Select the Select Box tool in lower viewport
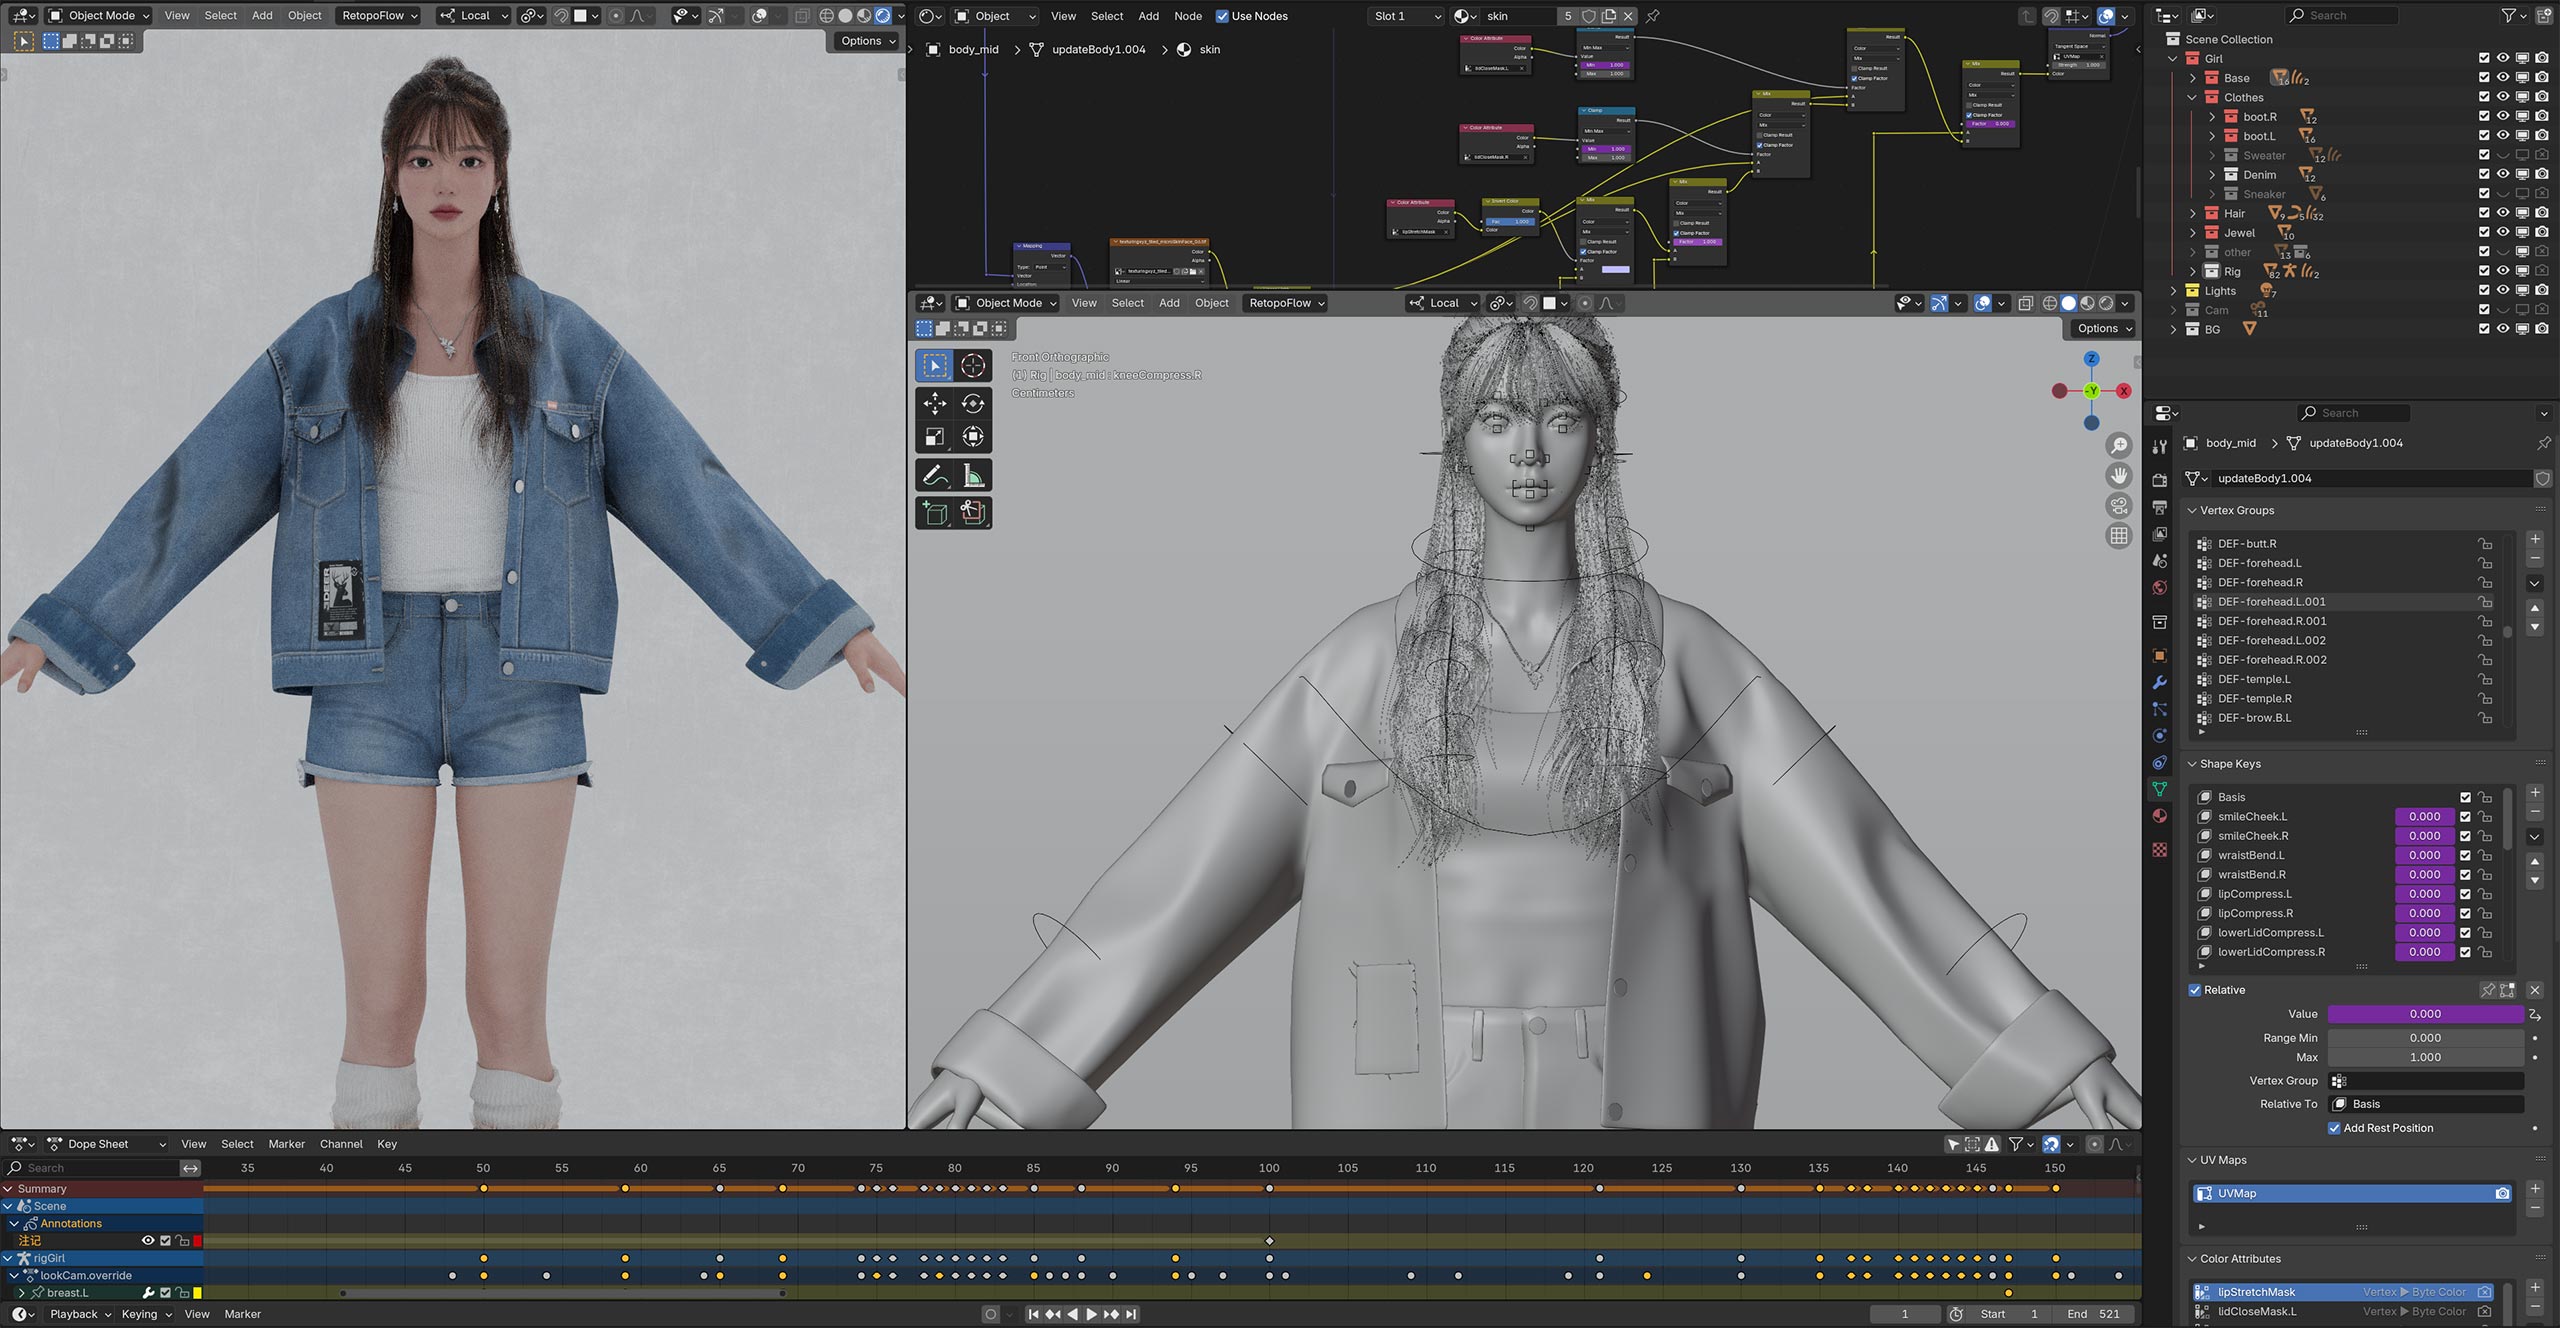This screenshot has height=1328, width=2560. tap(935, 365)
